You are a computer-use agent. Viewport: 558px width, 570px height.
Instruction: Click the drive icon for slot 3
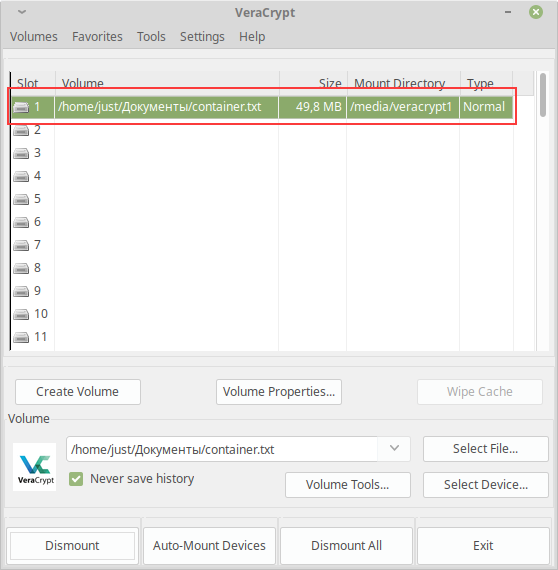tap(21, 153)
